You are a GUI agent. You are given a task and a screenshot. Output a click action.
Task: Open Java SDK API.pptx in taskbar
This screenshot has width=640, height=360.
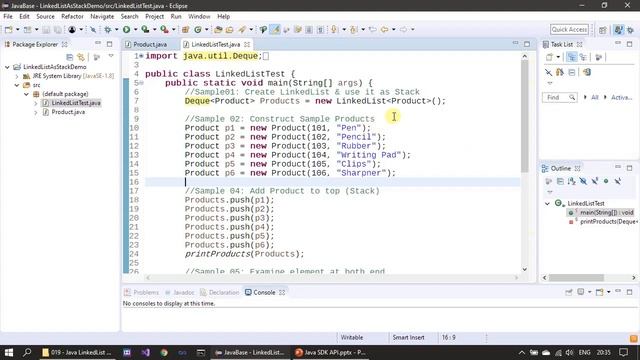331,352
